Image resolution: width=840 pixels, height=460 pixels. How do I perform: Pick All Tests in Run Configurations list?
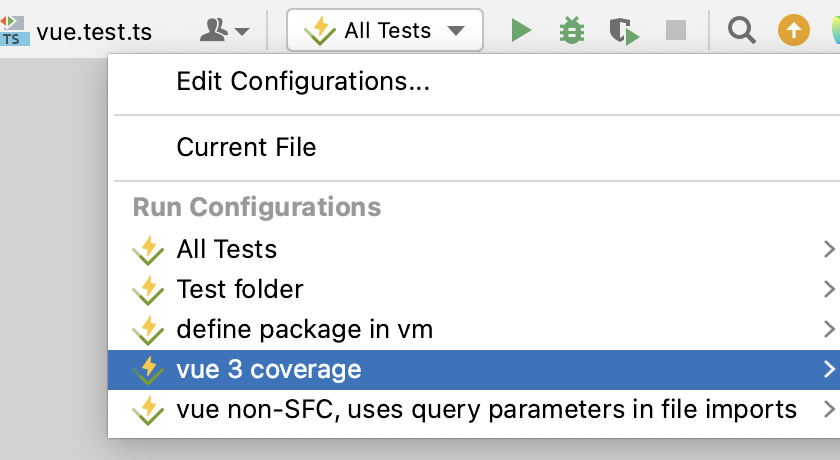(x=226, y=249)
